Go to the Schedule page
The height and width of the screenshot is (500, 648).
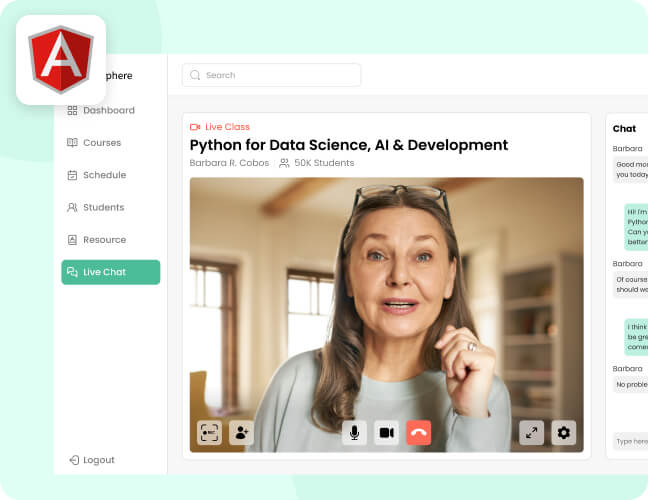click(97, 175)
